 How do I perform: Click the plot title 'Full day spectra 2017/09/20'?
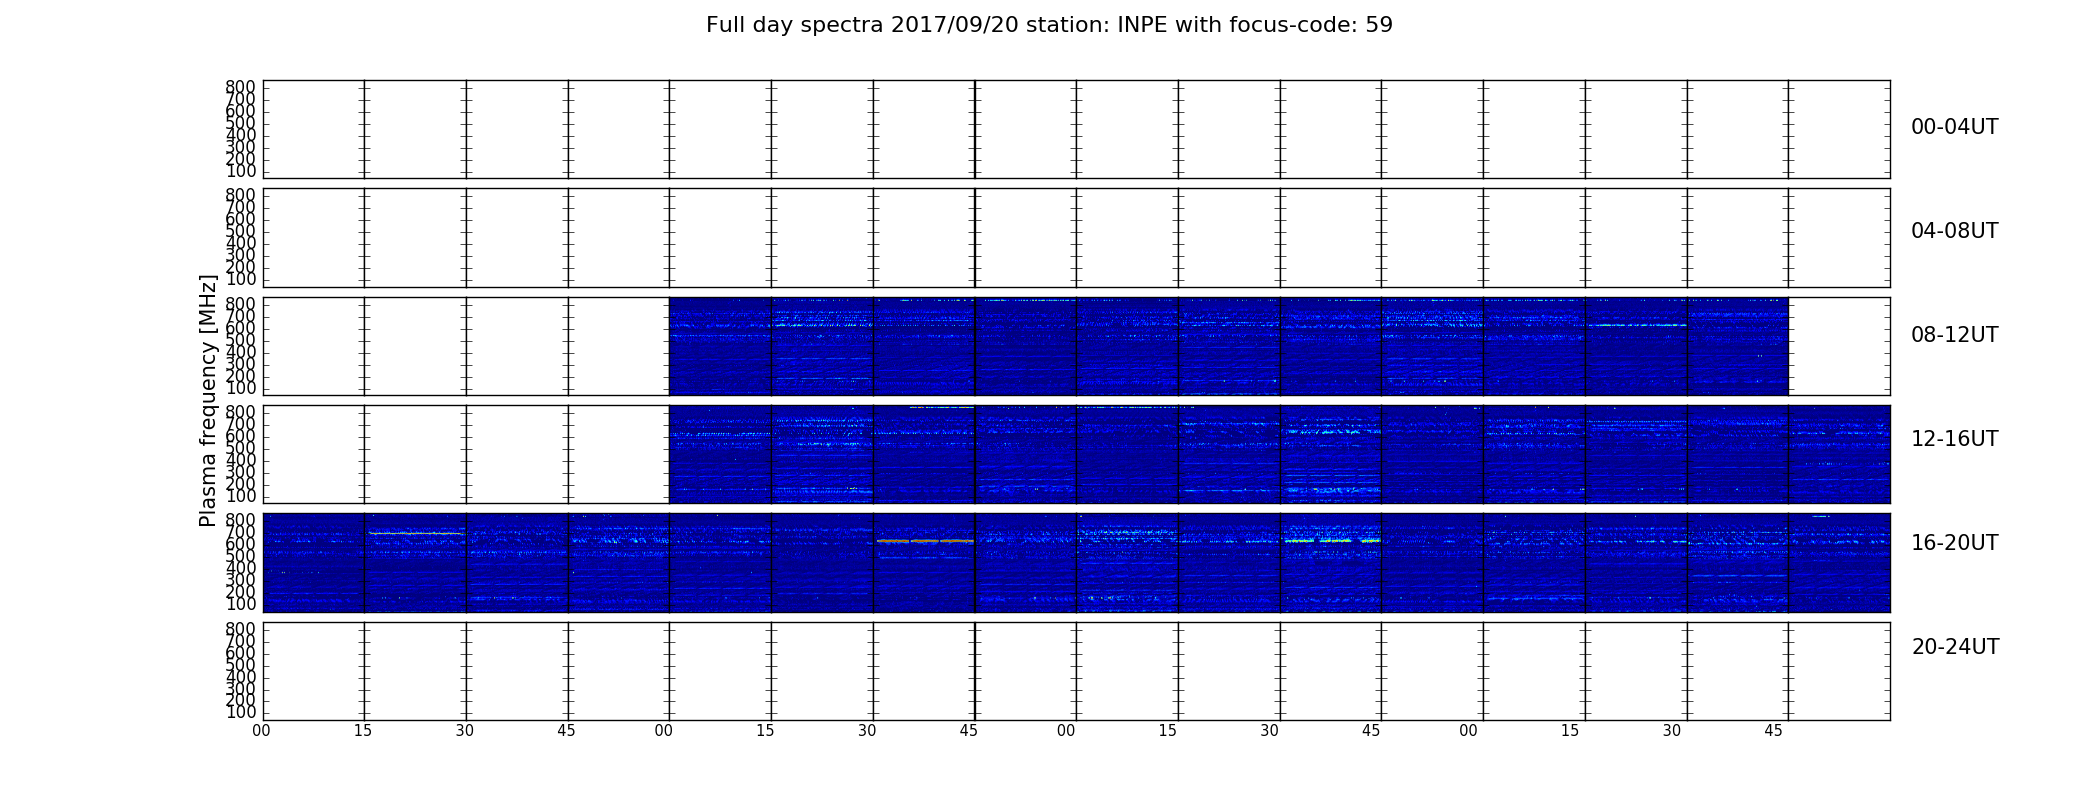pyautogui.click(x=1049, y=25)
